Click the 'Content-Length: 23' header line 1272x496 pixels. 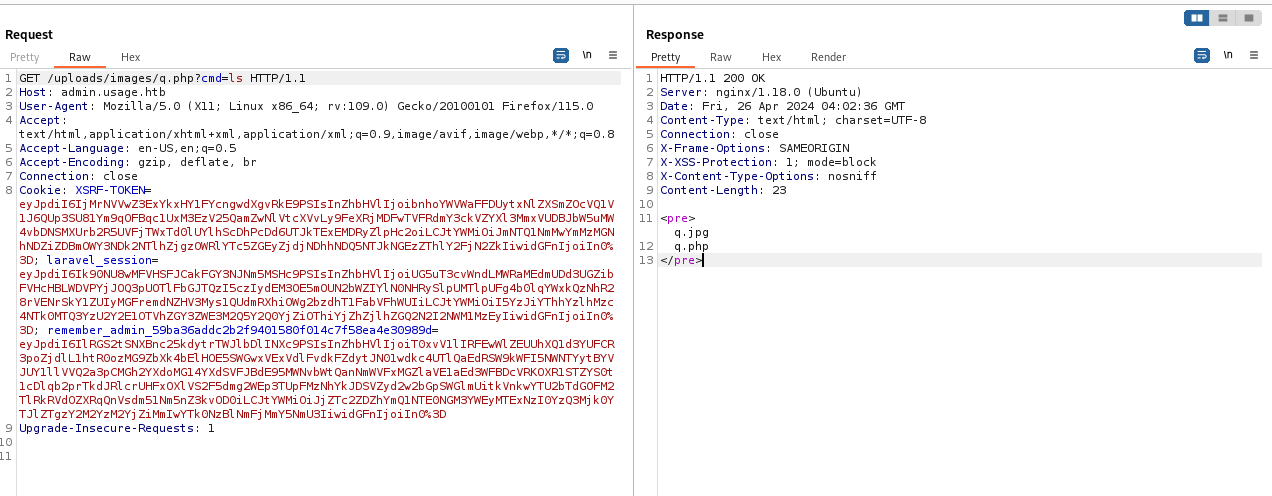click(723, 190)
